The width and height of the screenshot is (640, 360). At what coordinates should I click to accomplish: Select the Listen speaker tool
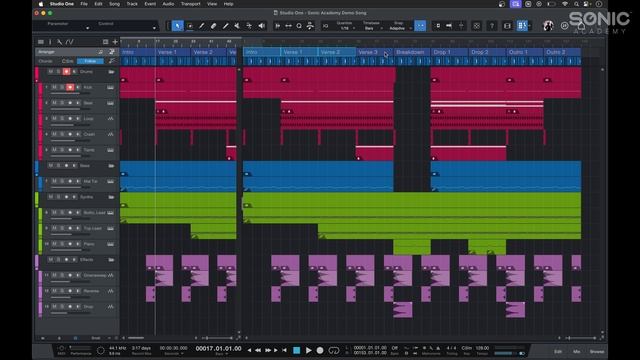tap(261, 26)
